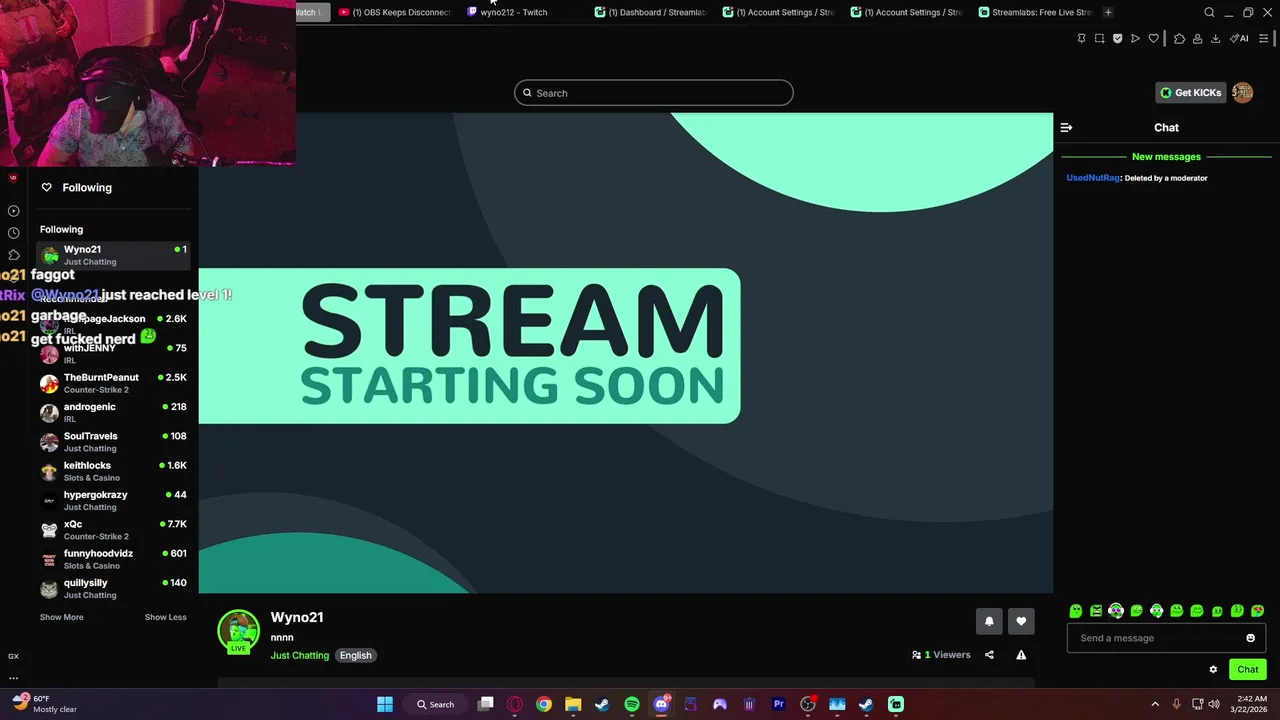1280x720 pixels.
Task: Click the AI assistant icon in browser toolbar
Action: (x=1239, y=39)
